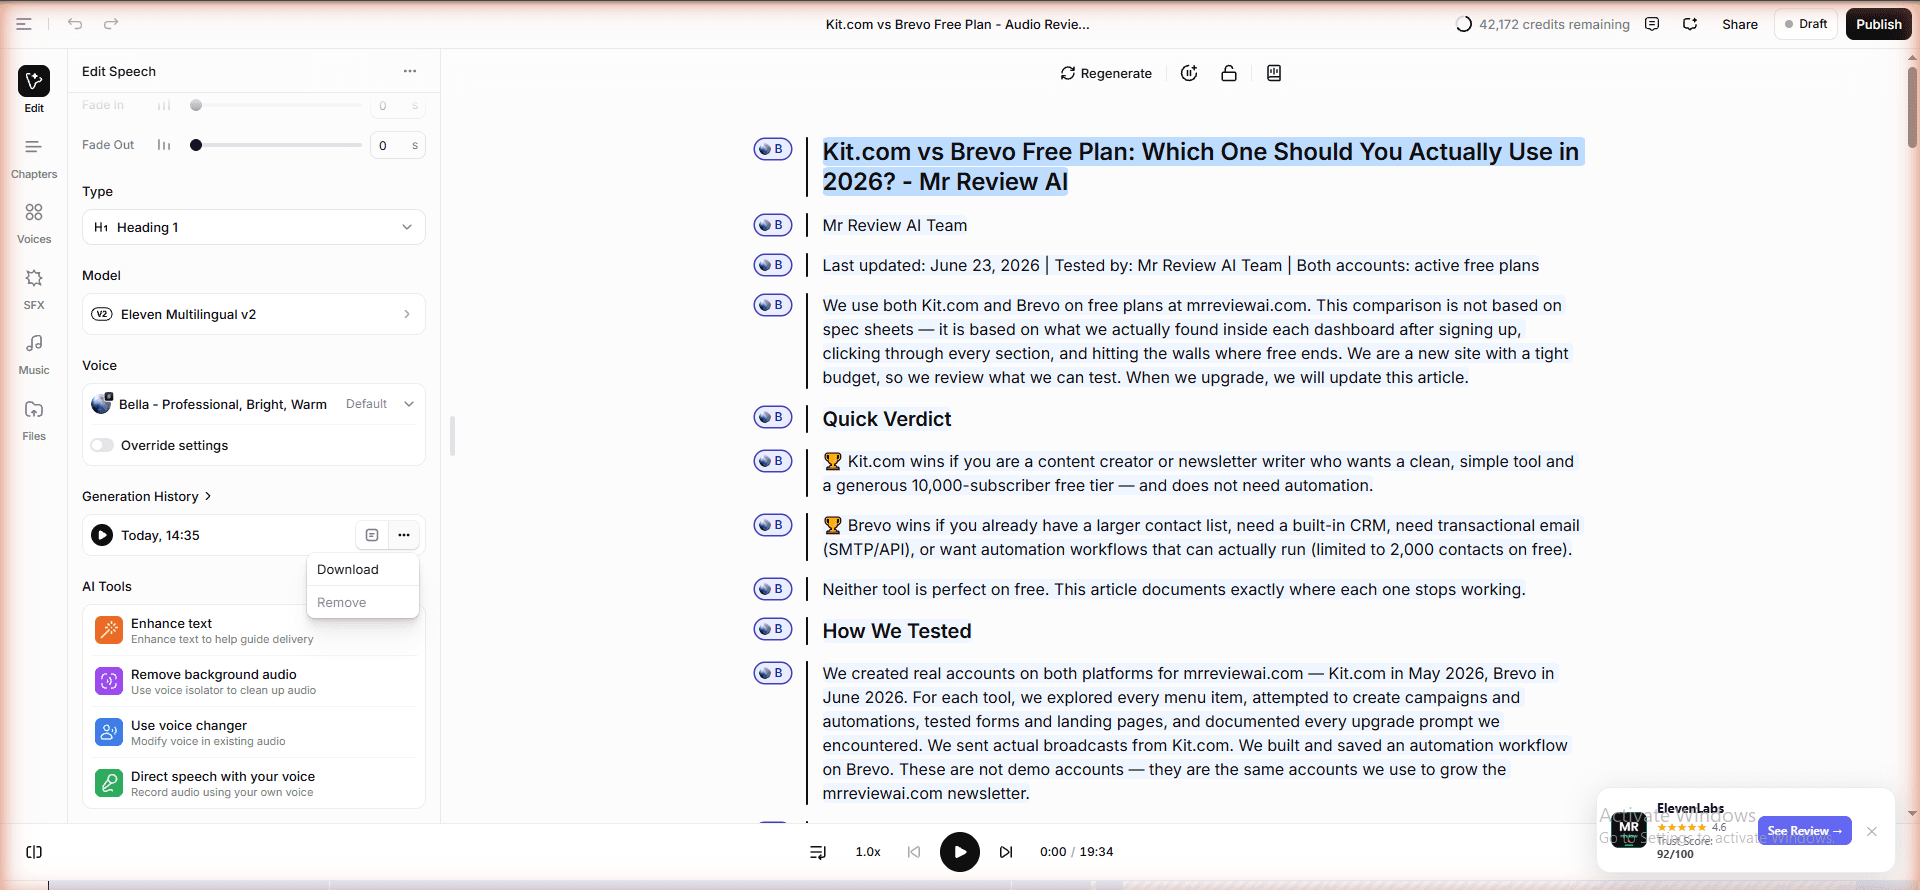Click the MR logo in review popup
This screenshot has width=1920, height=890.
(1629, 829)
